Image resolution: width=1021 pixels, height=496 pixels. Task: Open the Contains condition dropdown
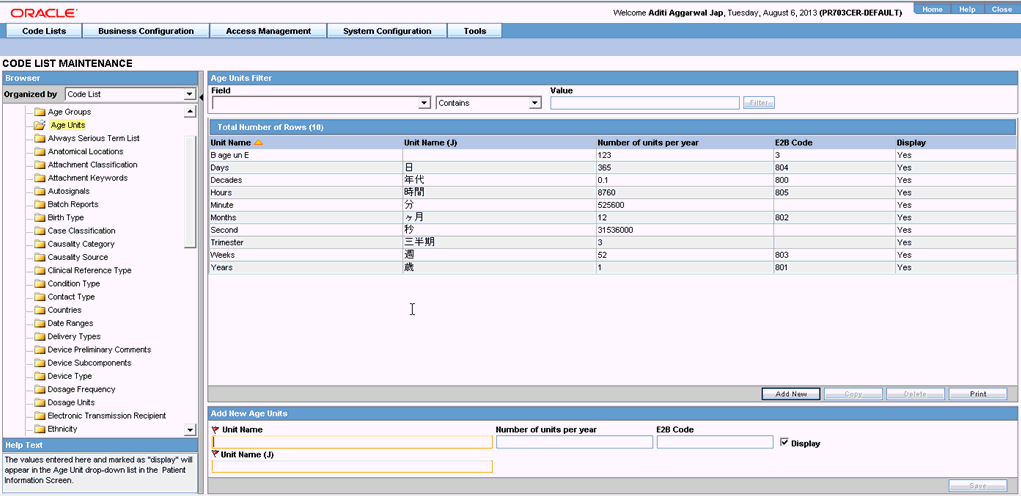point(535,103)
